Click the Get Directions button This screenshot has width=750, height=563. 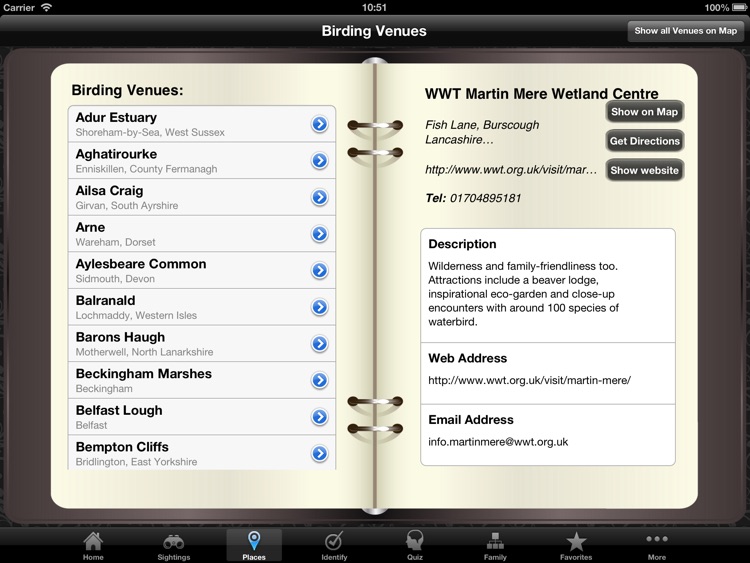tap(644, 141)
